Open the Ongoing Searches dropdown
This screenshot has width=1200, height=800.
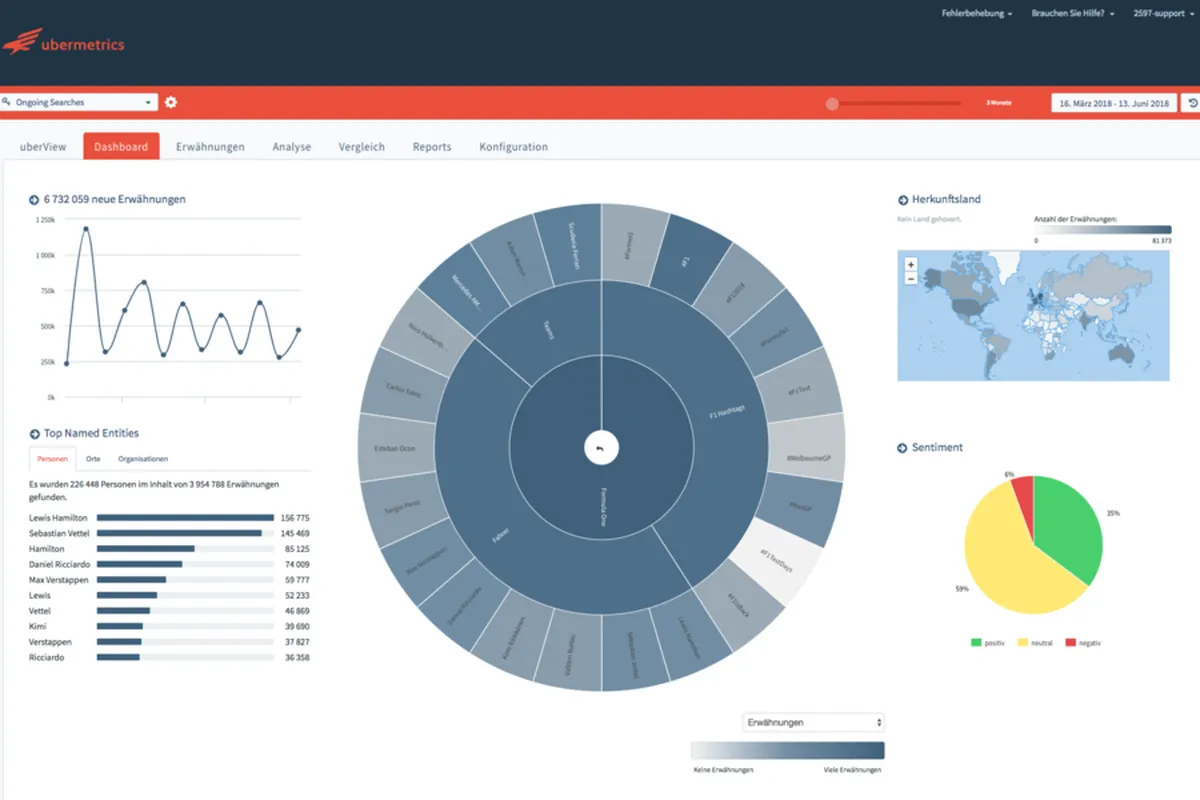point(79,102)
